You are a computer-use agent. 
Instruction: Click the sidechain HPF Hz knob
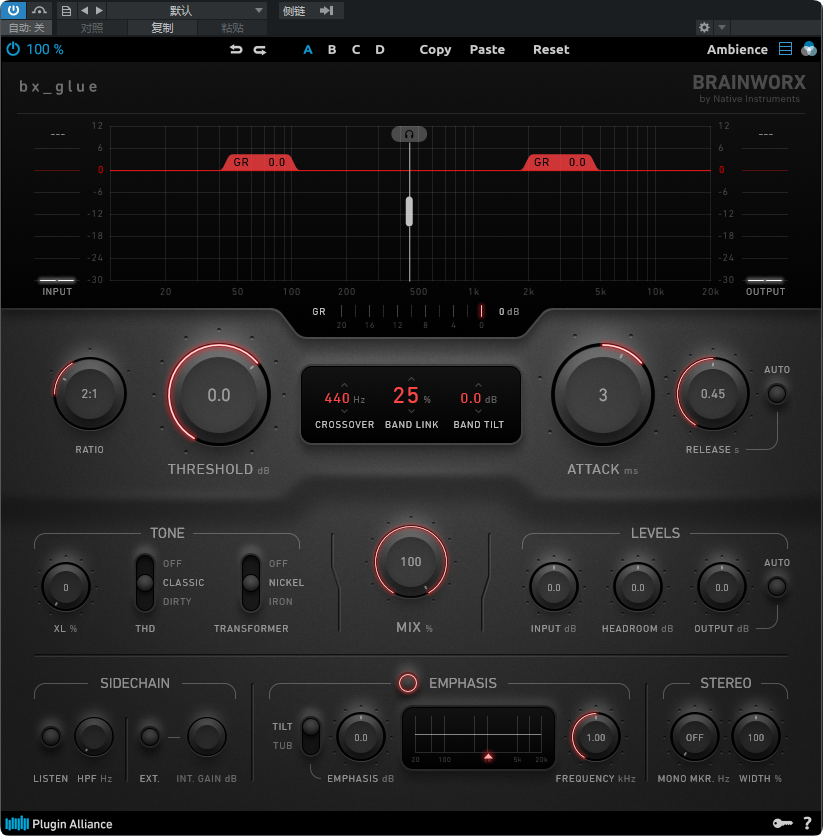click(x=94, y=737)
